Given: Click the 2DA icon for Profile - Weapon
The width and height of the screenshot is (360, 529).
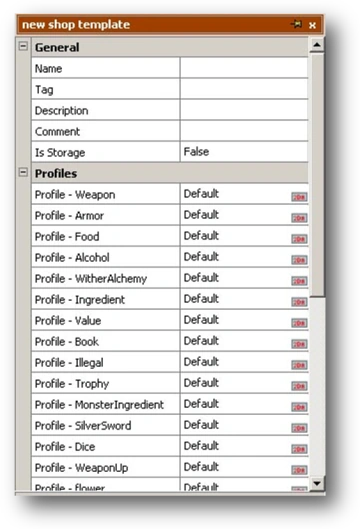Looking at the screenshot, I should click(299, 197).
